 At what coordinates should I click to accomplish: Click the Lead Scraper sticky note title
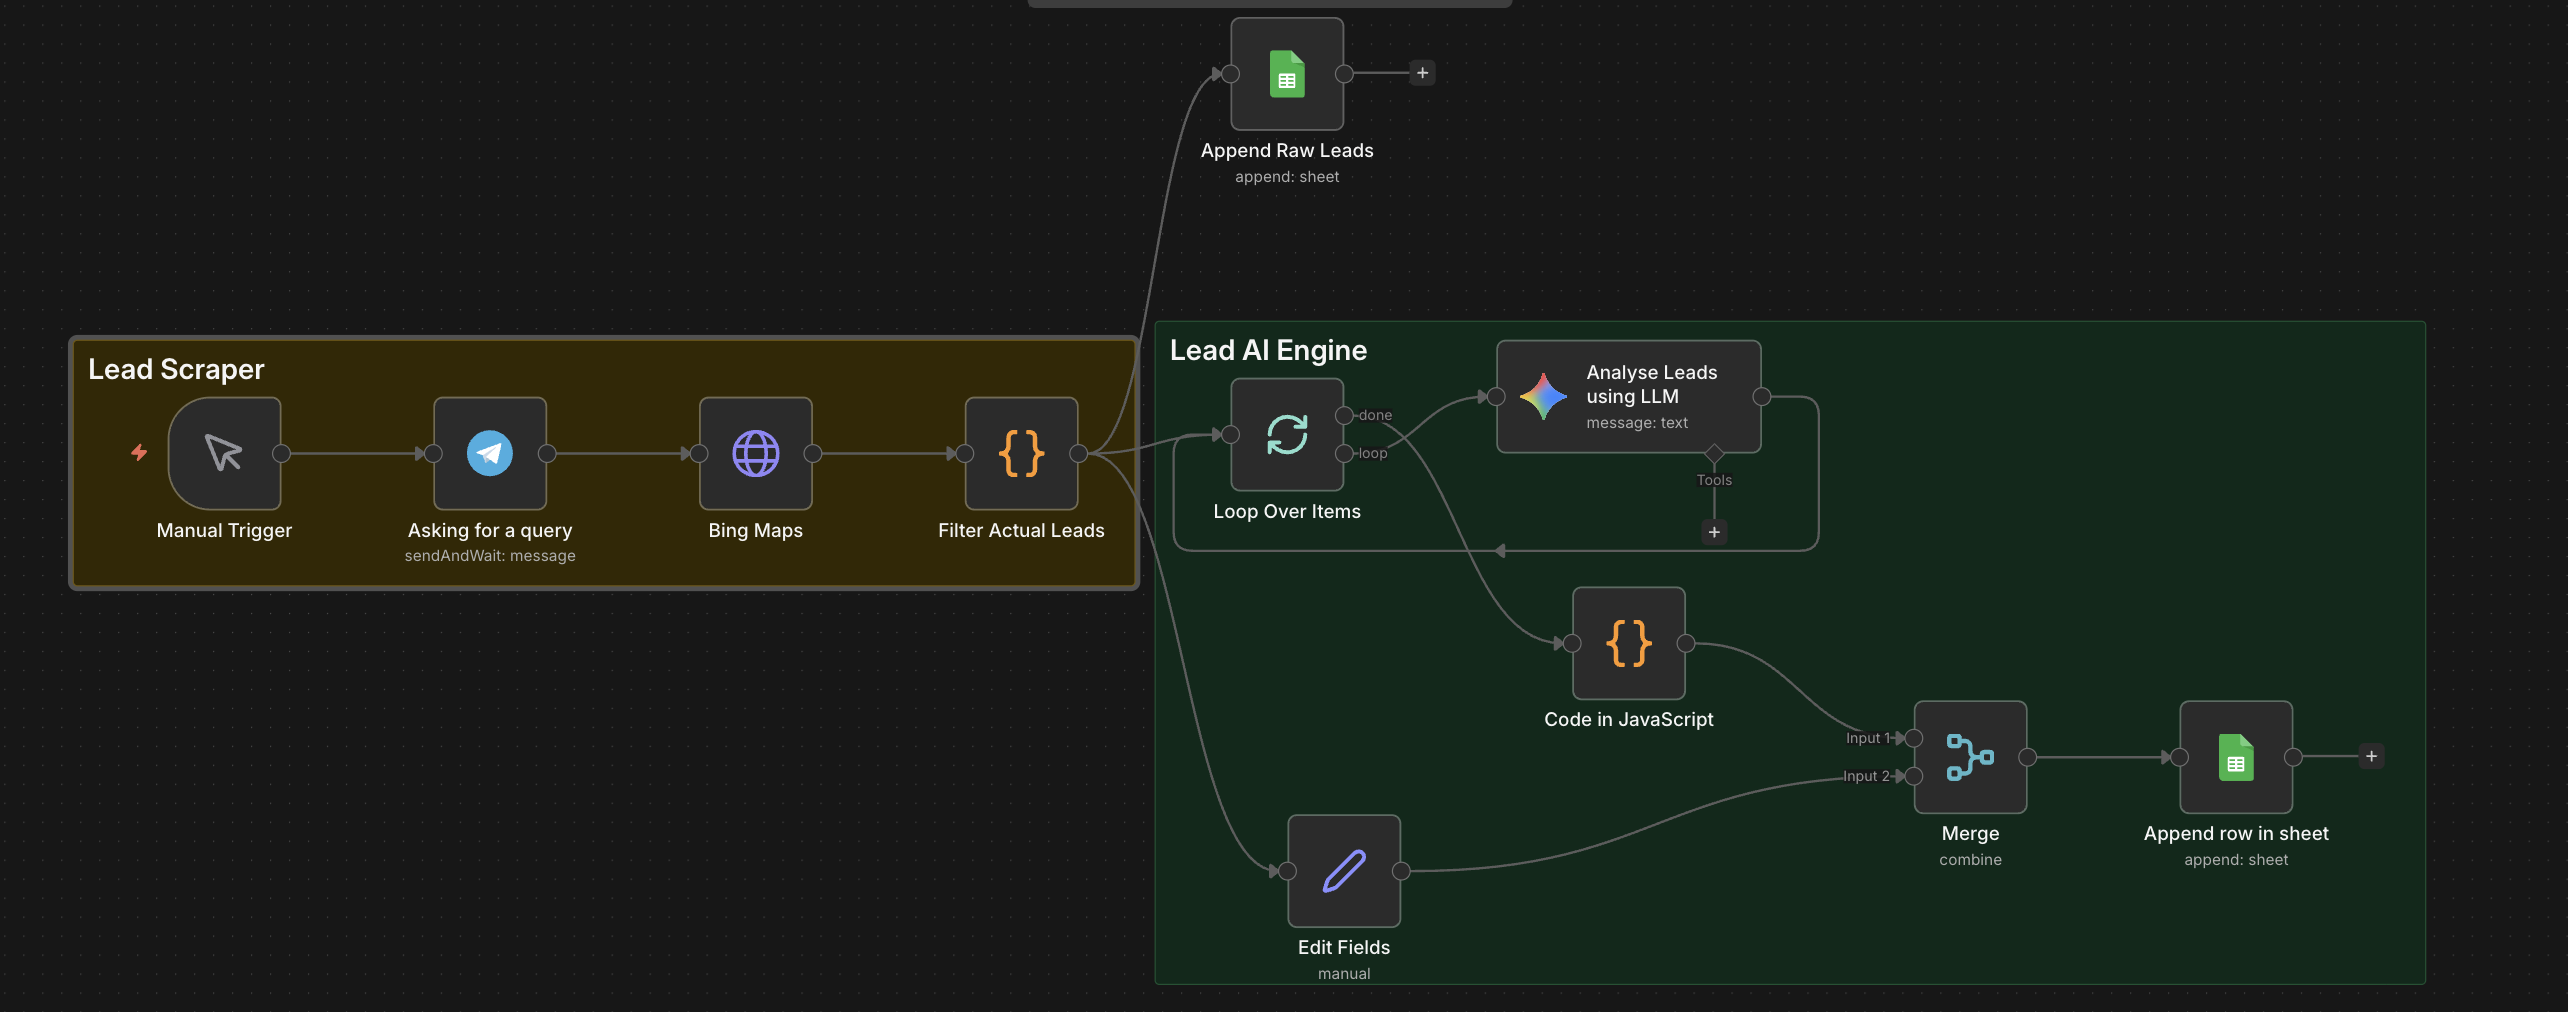pyautogui.click(x=176, y=369)
